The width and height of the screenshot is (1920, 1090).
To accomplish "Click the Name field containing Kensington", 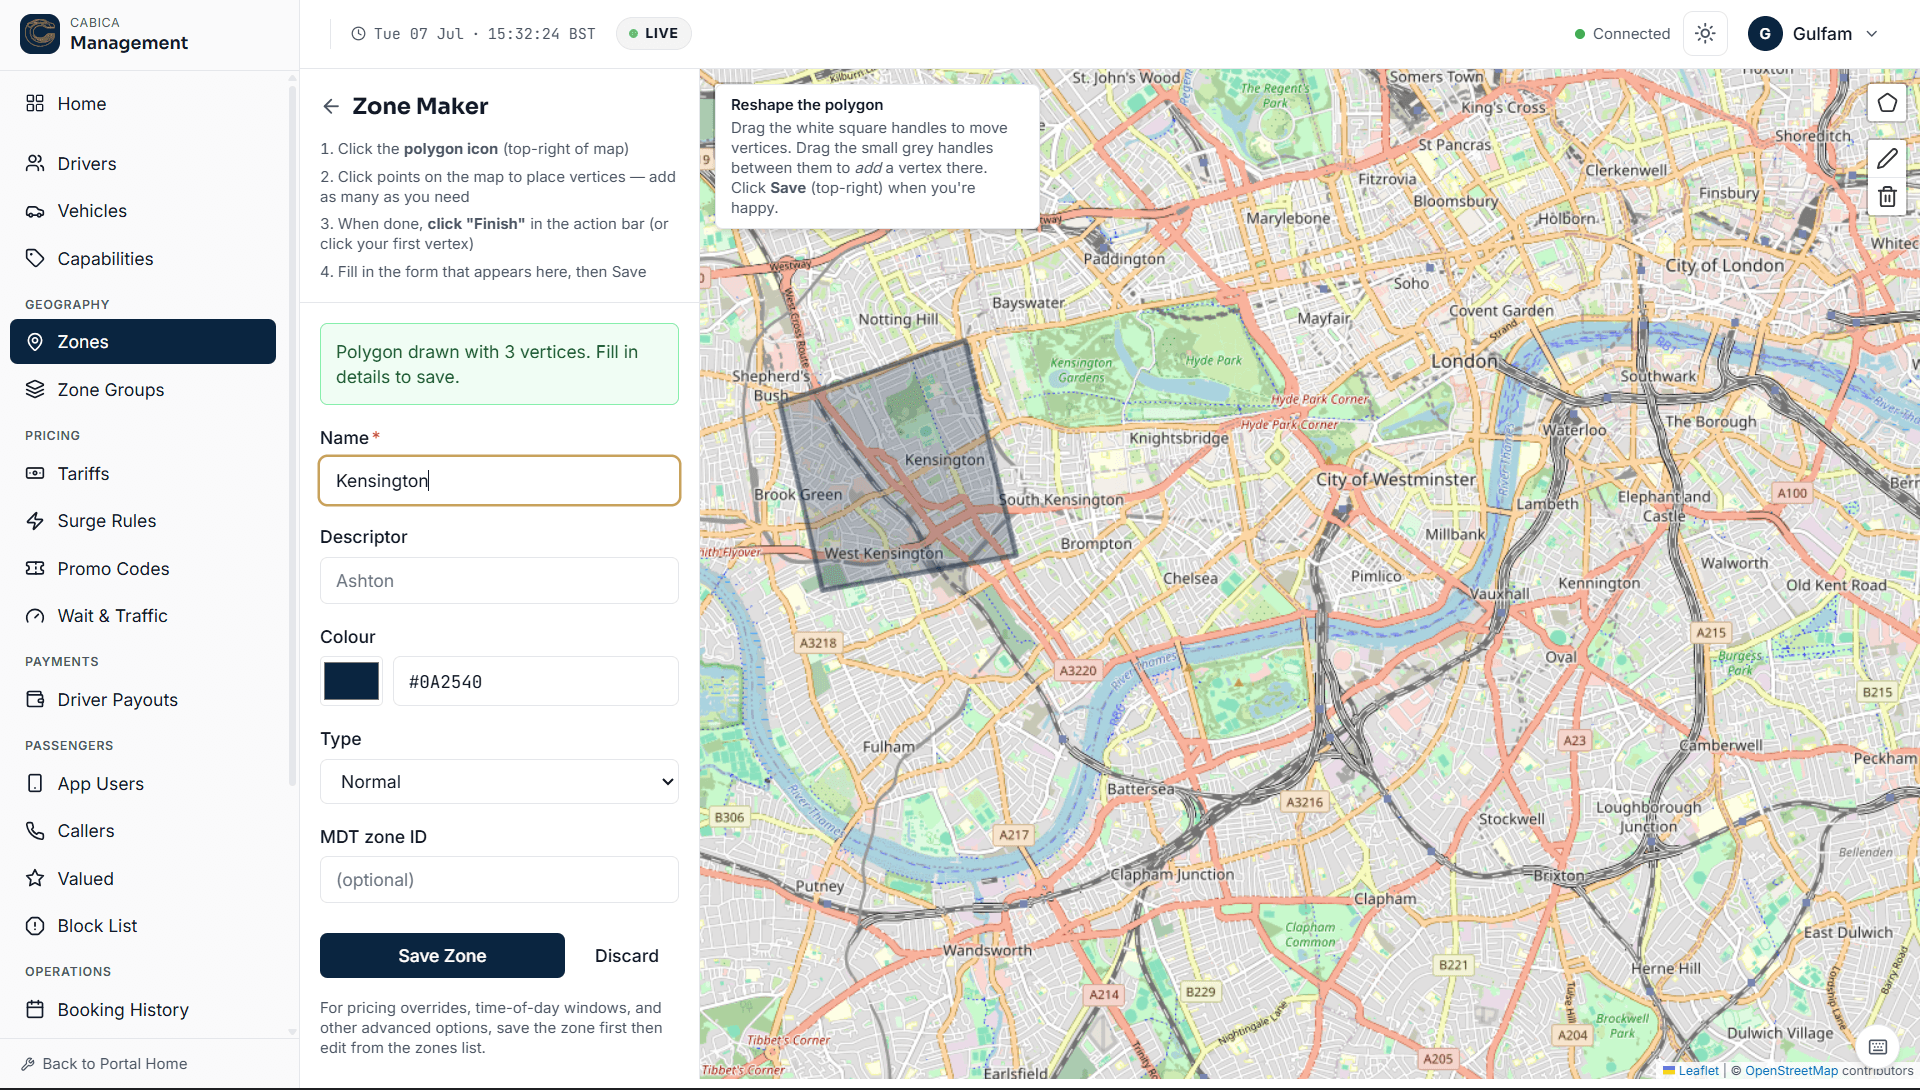I will (x=499, y=480).
